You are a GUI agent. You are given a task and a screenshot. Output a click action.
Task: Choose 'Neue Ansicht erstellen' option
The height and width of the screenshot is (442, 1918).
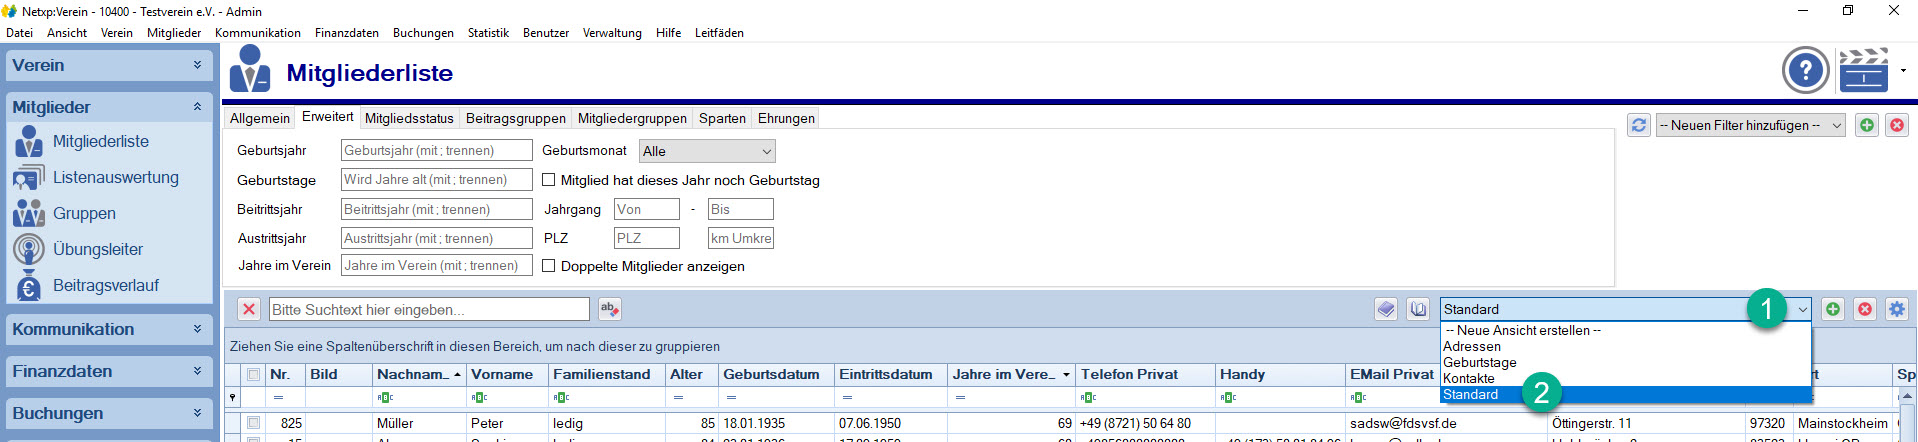[x=1523, y=330]
